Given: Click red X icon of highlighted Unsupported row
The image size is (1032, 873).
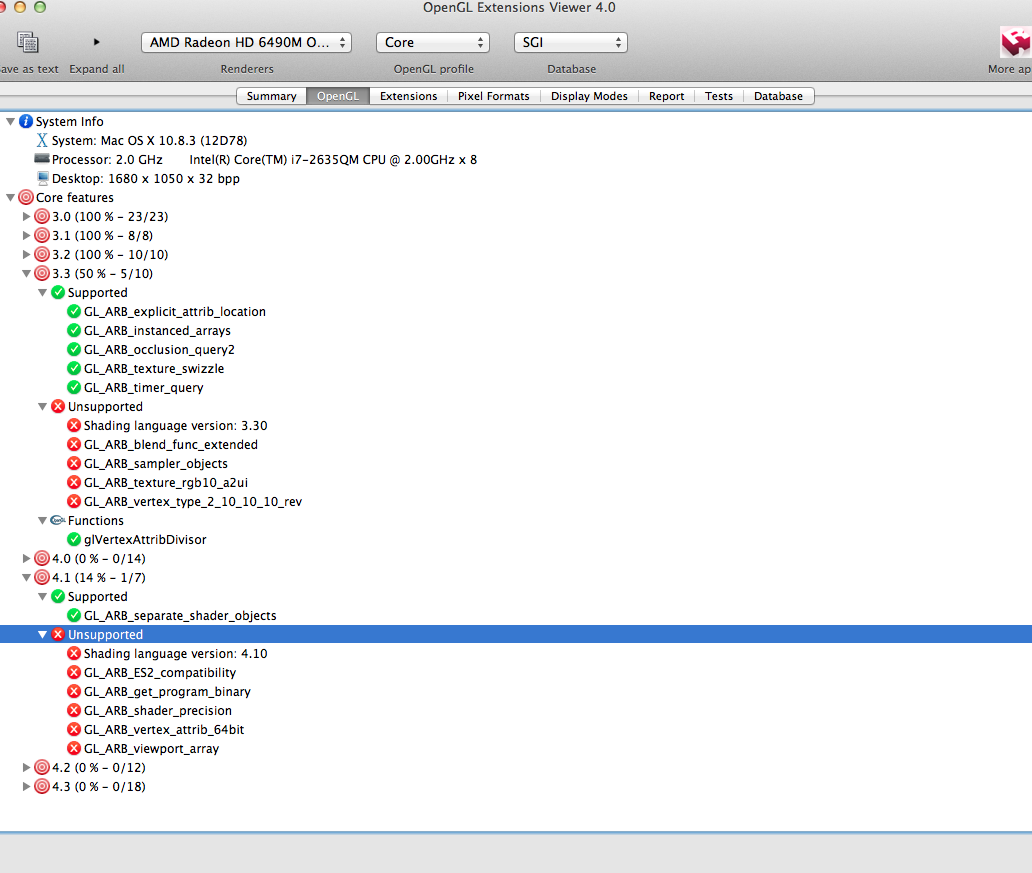Looking at the screenshot, I should click(x=58, y=634).
